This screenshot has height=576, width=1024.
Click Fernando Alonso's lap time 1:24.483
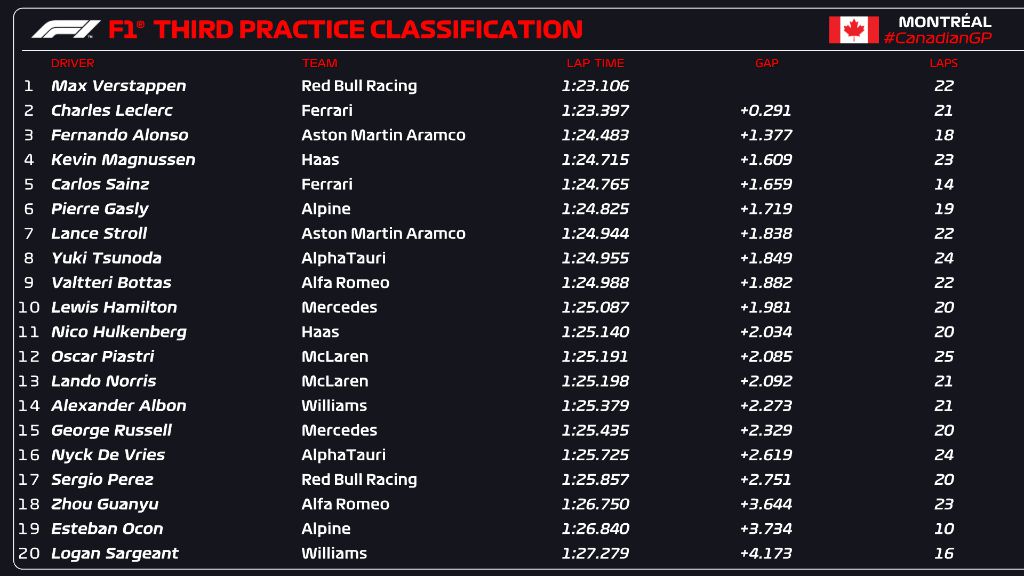pyautogui.click(x=594, y=135)
